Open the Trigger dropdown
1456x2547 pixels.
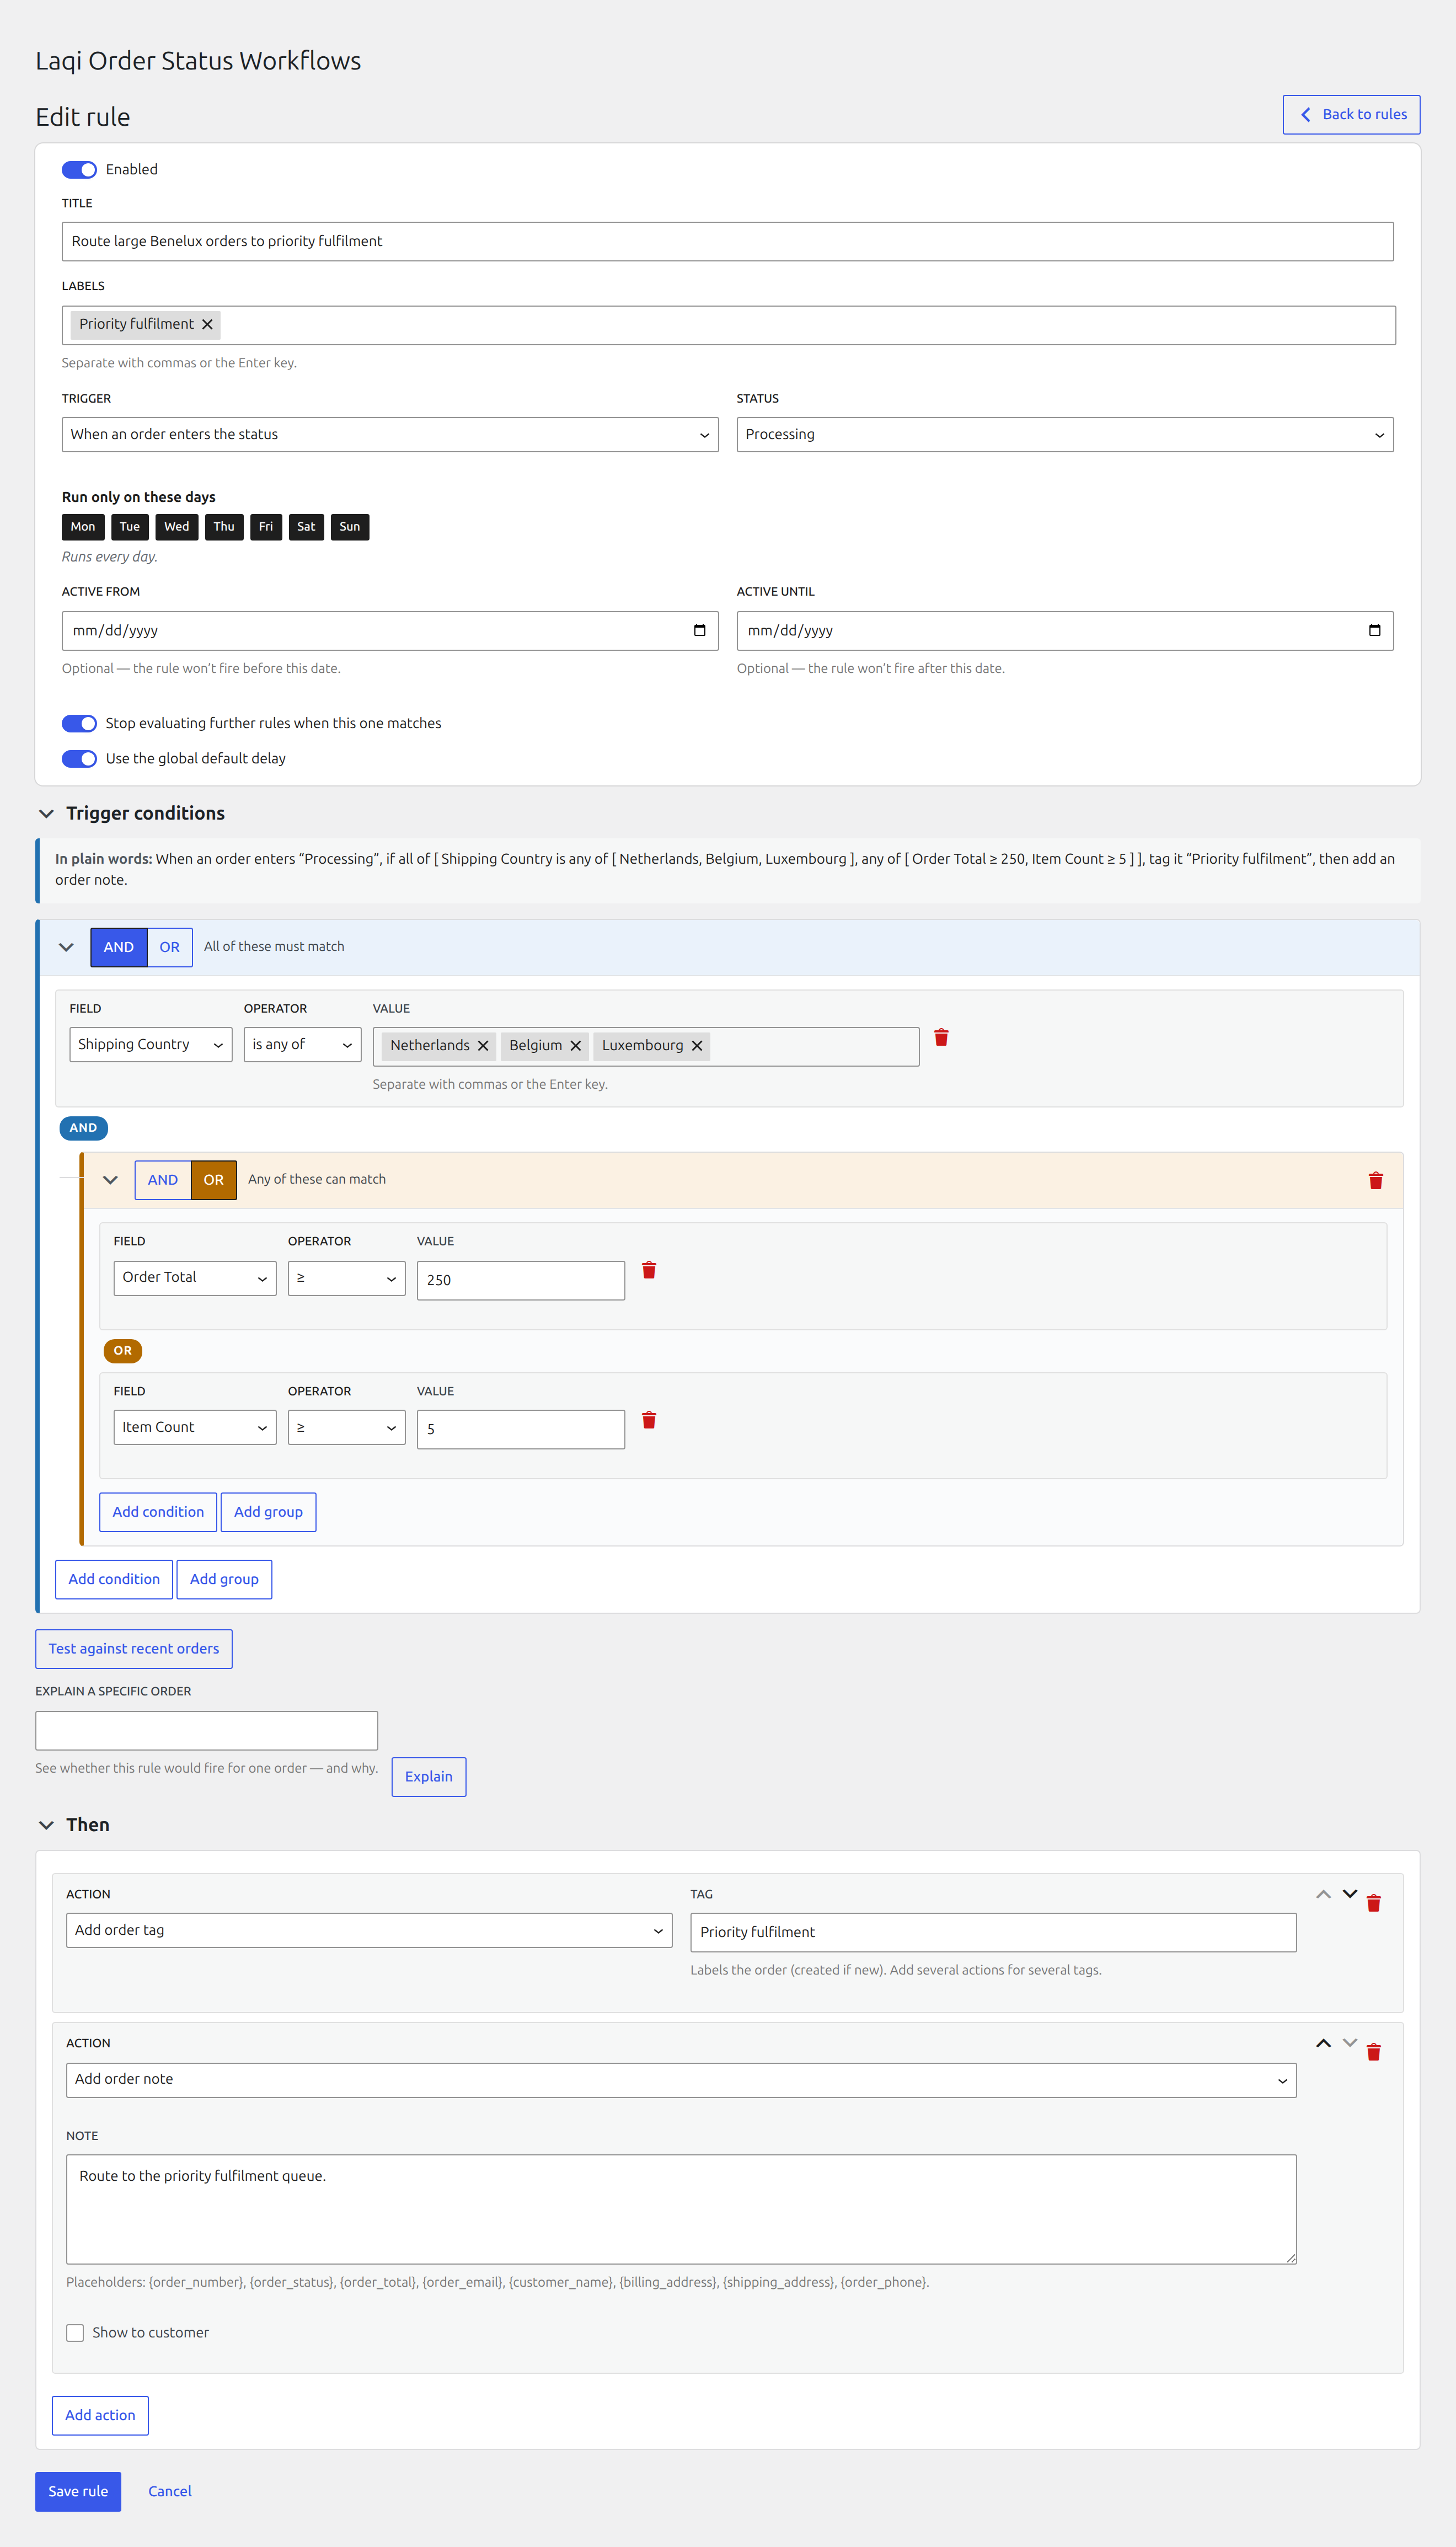point(390,435)
